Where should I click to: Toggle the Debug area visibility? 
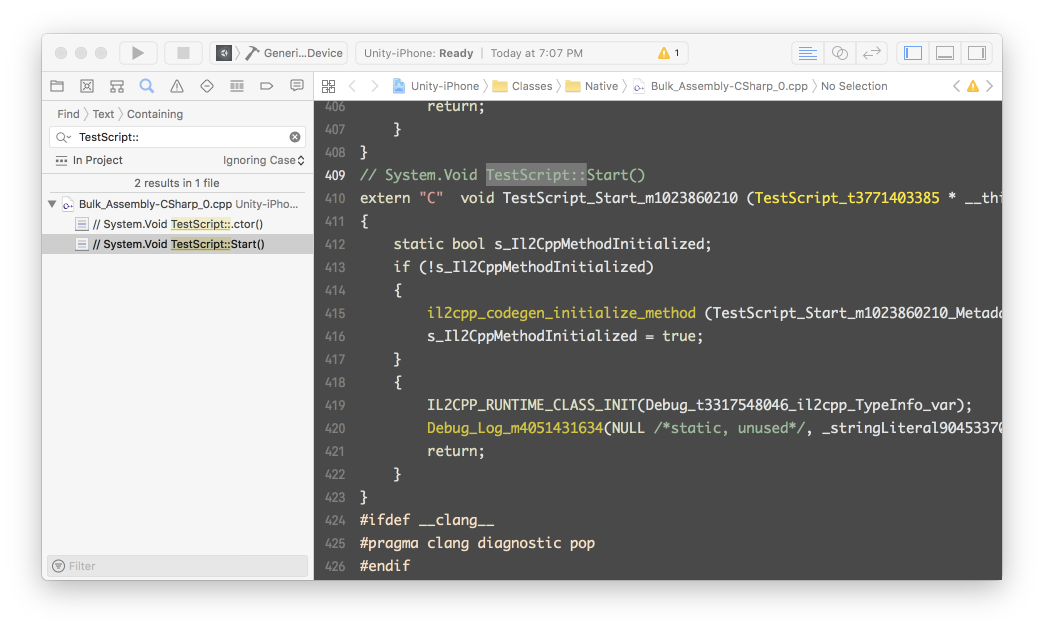[945, 53]
